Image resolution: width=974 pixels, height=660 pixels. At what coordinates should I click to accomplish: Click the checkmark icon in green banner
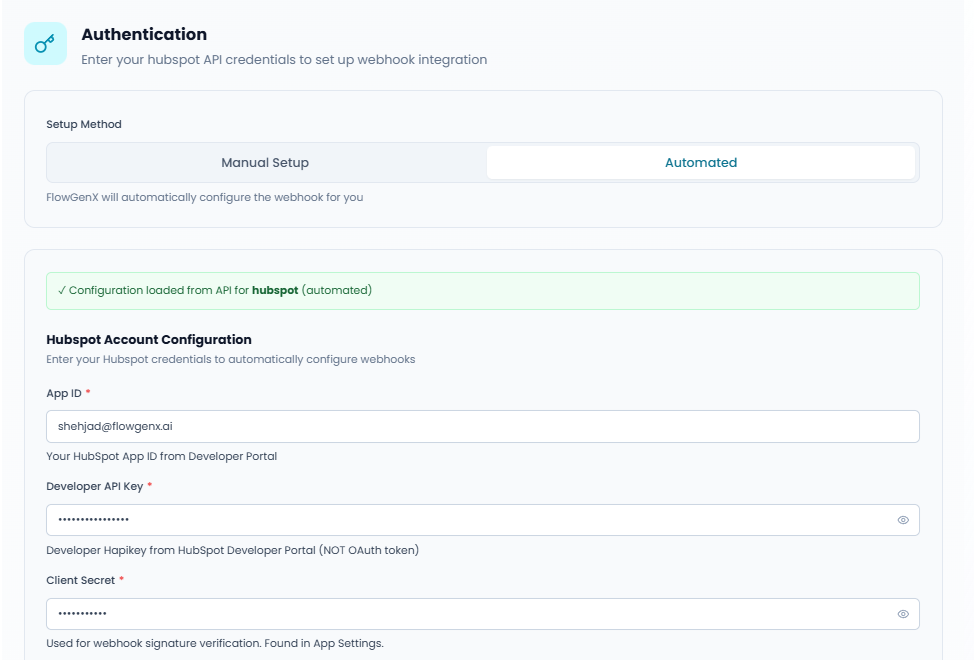point(62,290)
